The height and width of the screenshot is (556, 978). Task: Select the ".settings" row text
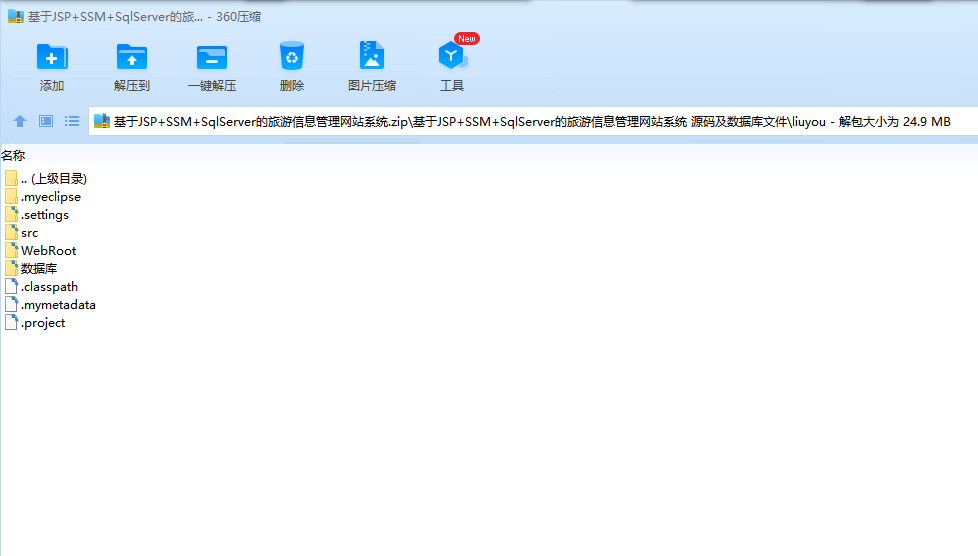coord(45,215)
